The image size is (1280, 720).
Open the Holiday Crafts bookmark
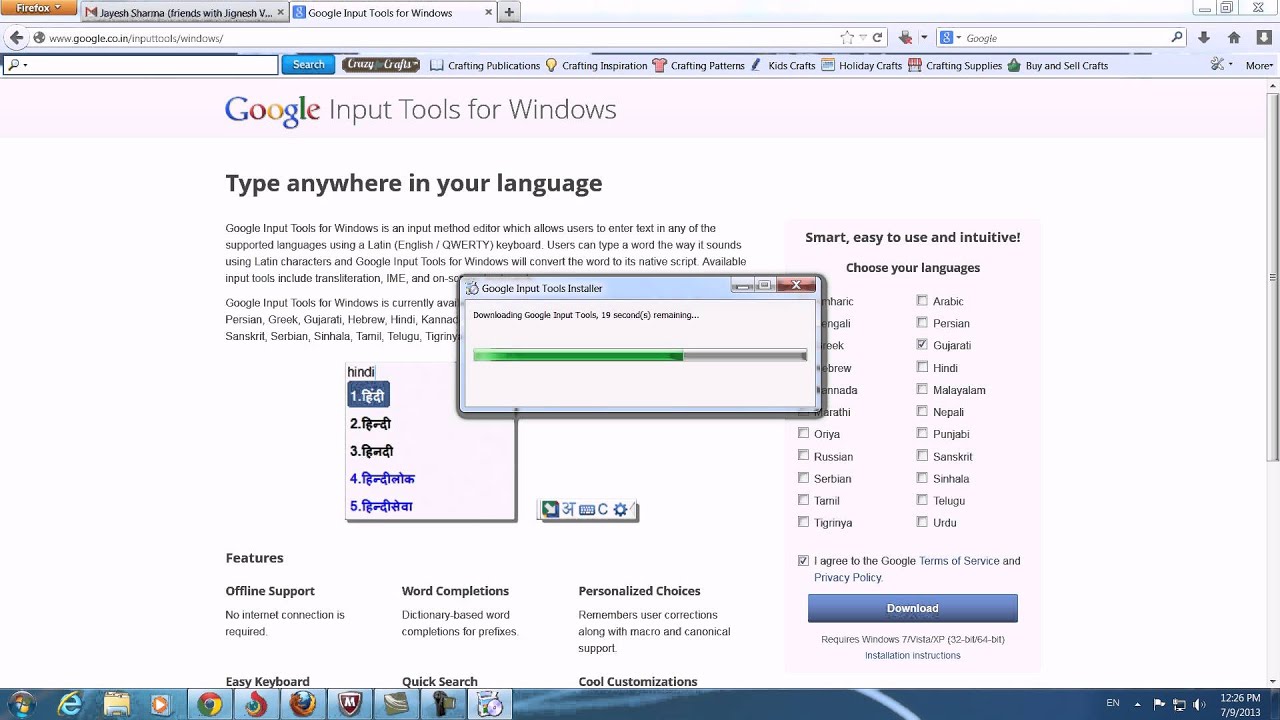[x=861, y=65]
